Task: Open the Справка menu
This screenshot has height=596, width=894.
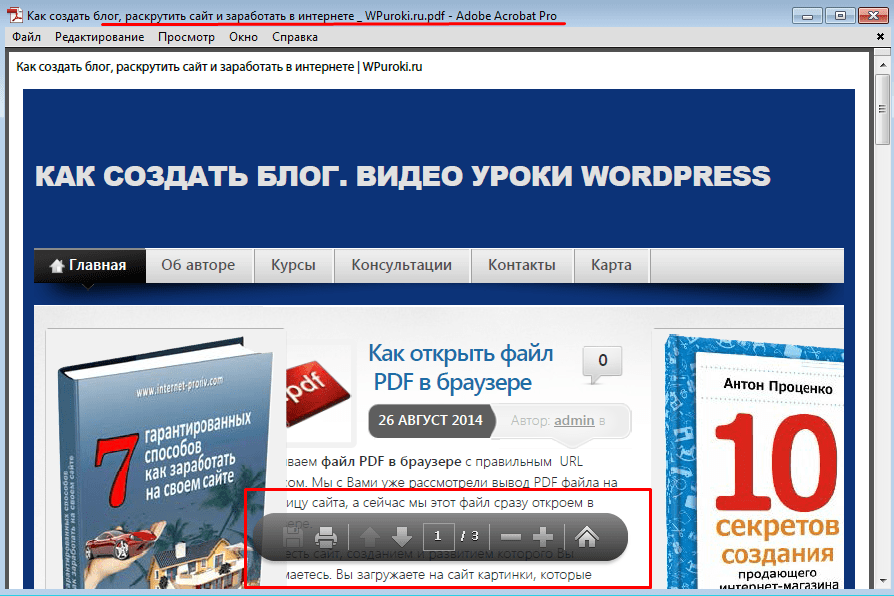Action: pyautogui.click(x=295, y=37)
